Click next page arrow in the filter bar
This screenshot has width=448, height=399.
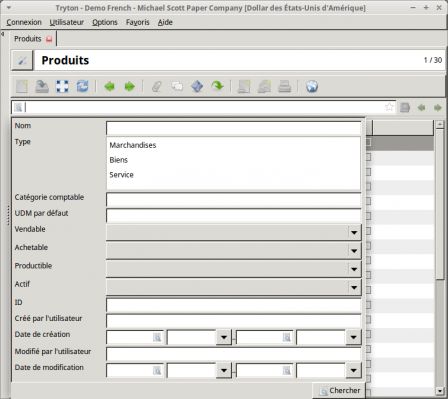(x=438, y=107)
